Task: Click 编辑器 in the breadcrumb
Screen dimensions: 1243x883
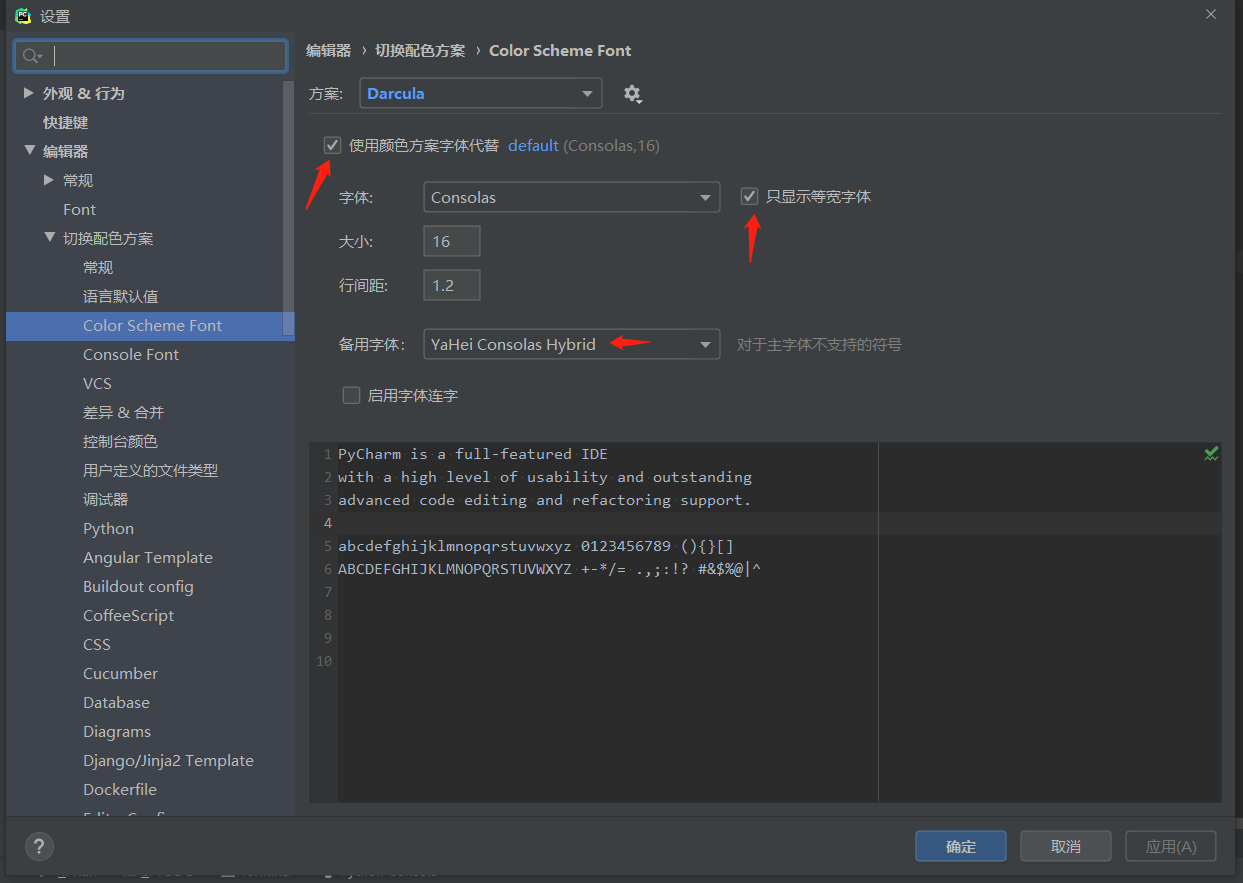Action: pyautogui.click(x=328, y=50)
